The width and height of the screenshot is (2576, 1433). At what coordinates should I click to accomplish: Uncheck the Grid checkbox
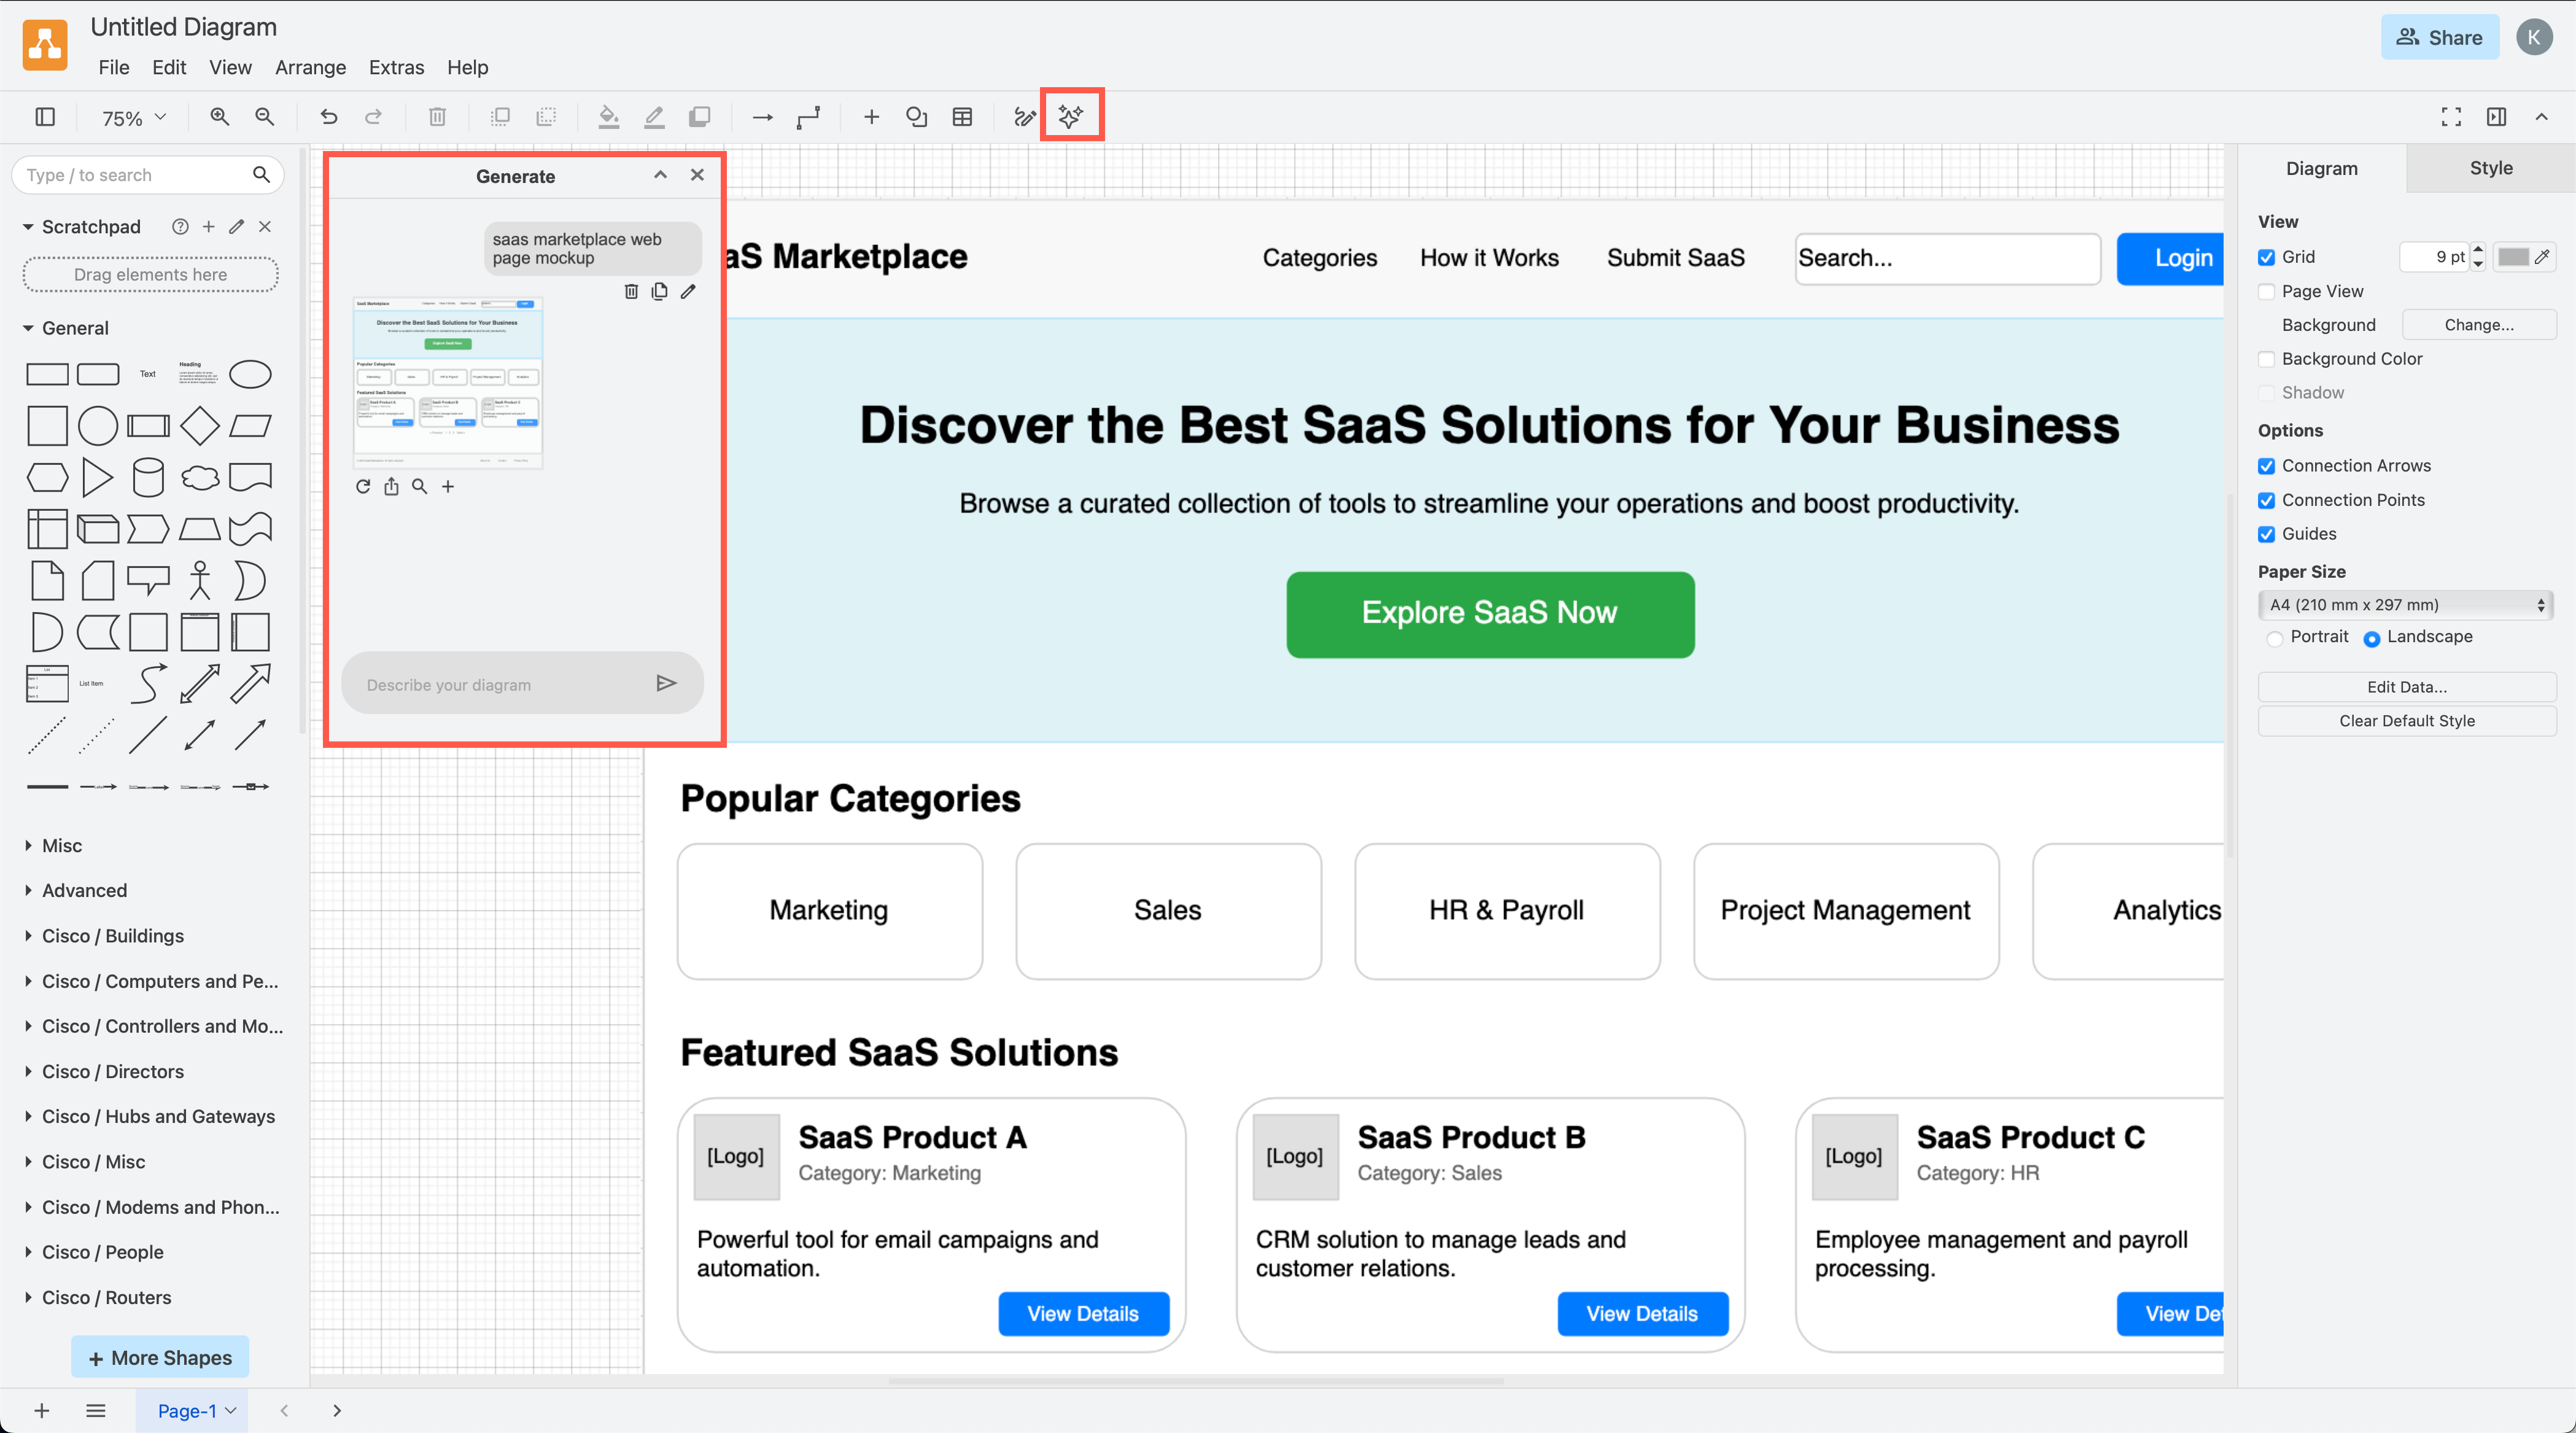click(x=2266, y=257)
